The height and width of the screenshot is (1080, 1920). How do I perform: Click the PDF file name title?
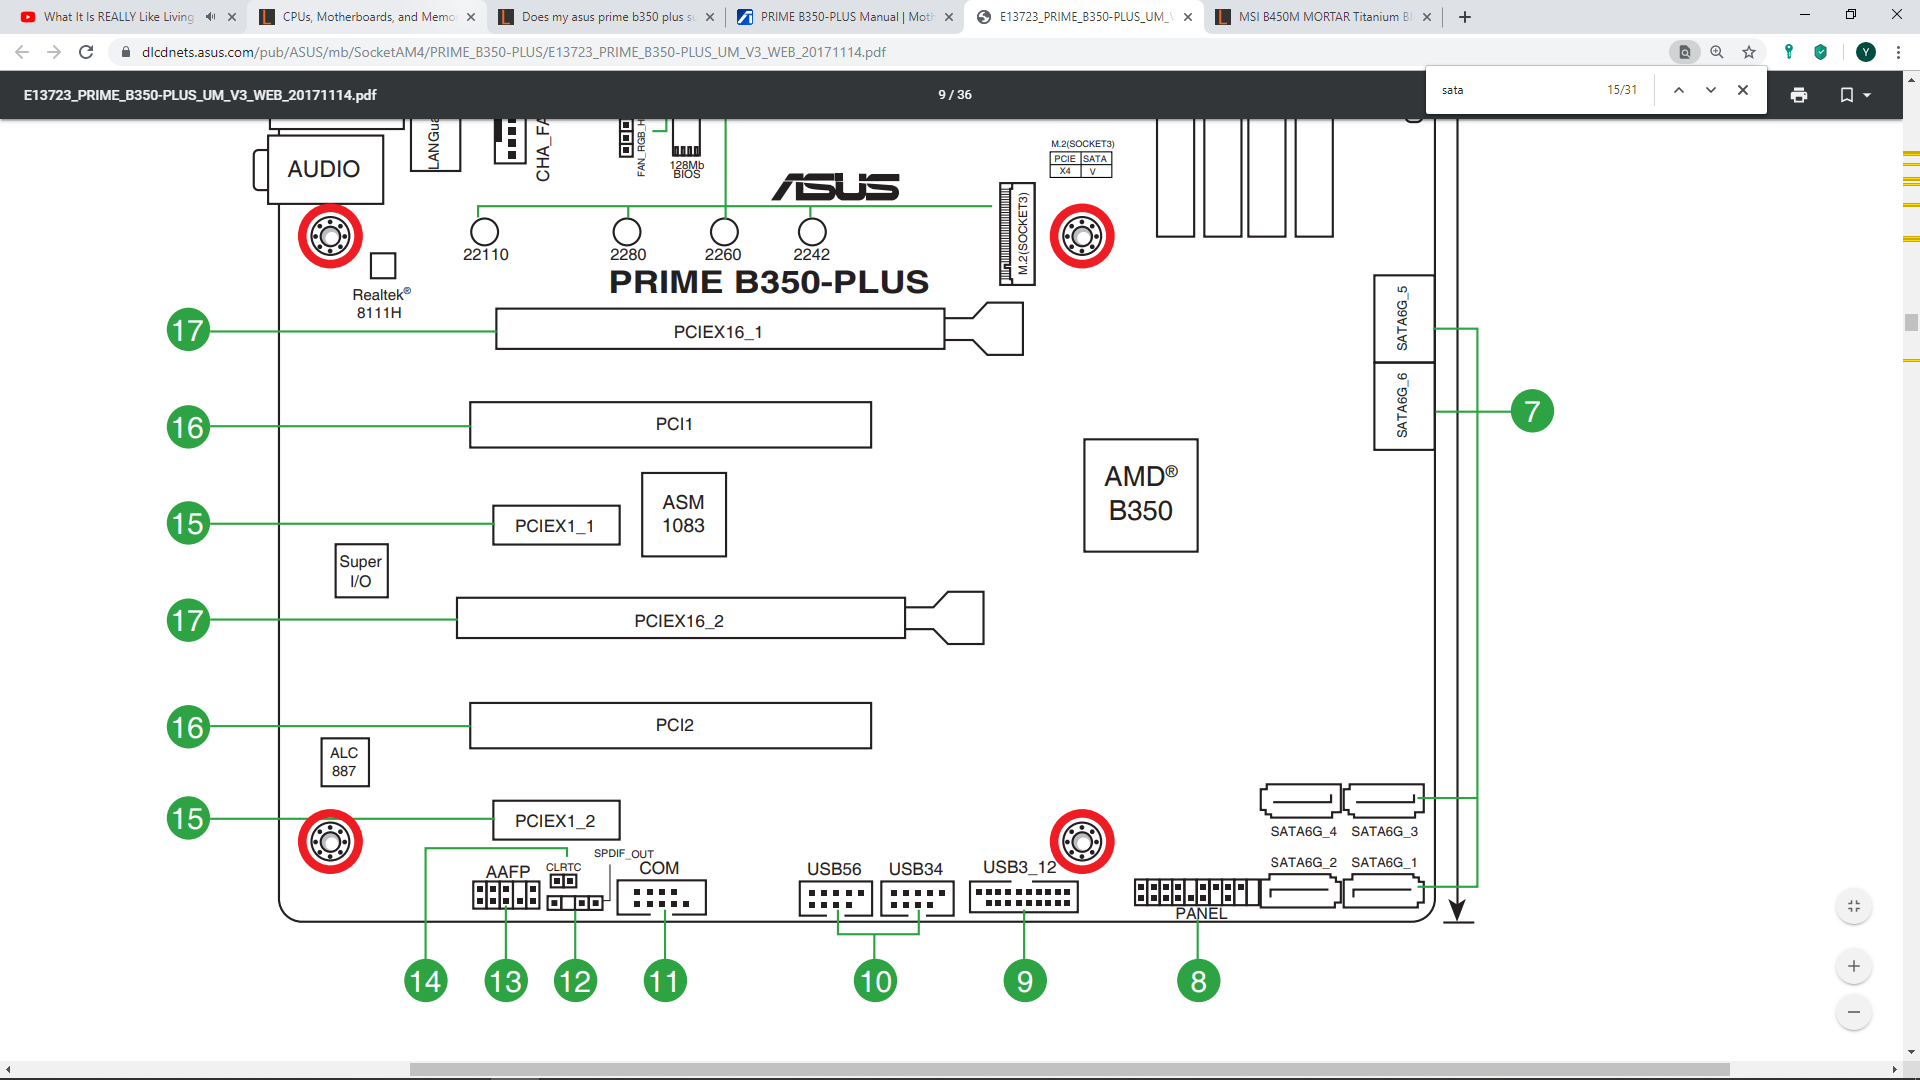tap(200, 95)
